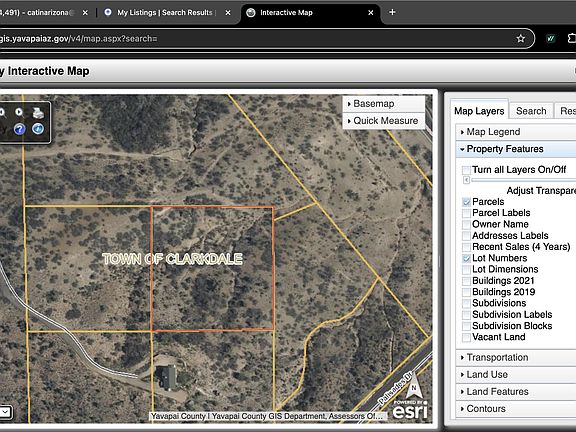Click the Palisades Dr road label

click(396, 387)
